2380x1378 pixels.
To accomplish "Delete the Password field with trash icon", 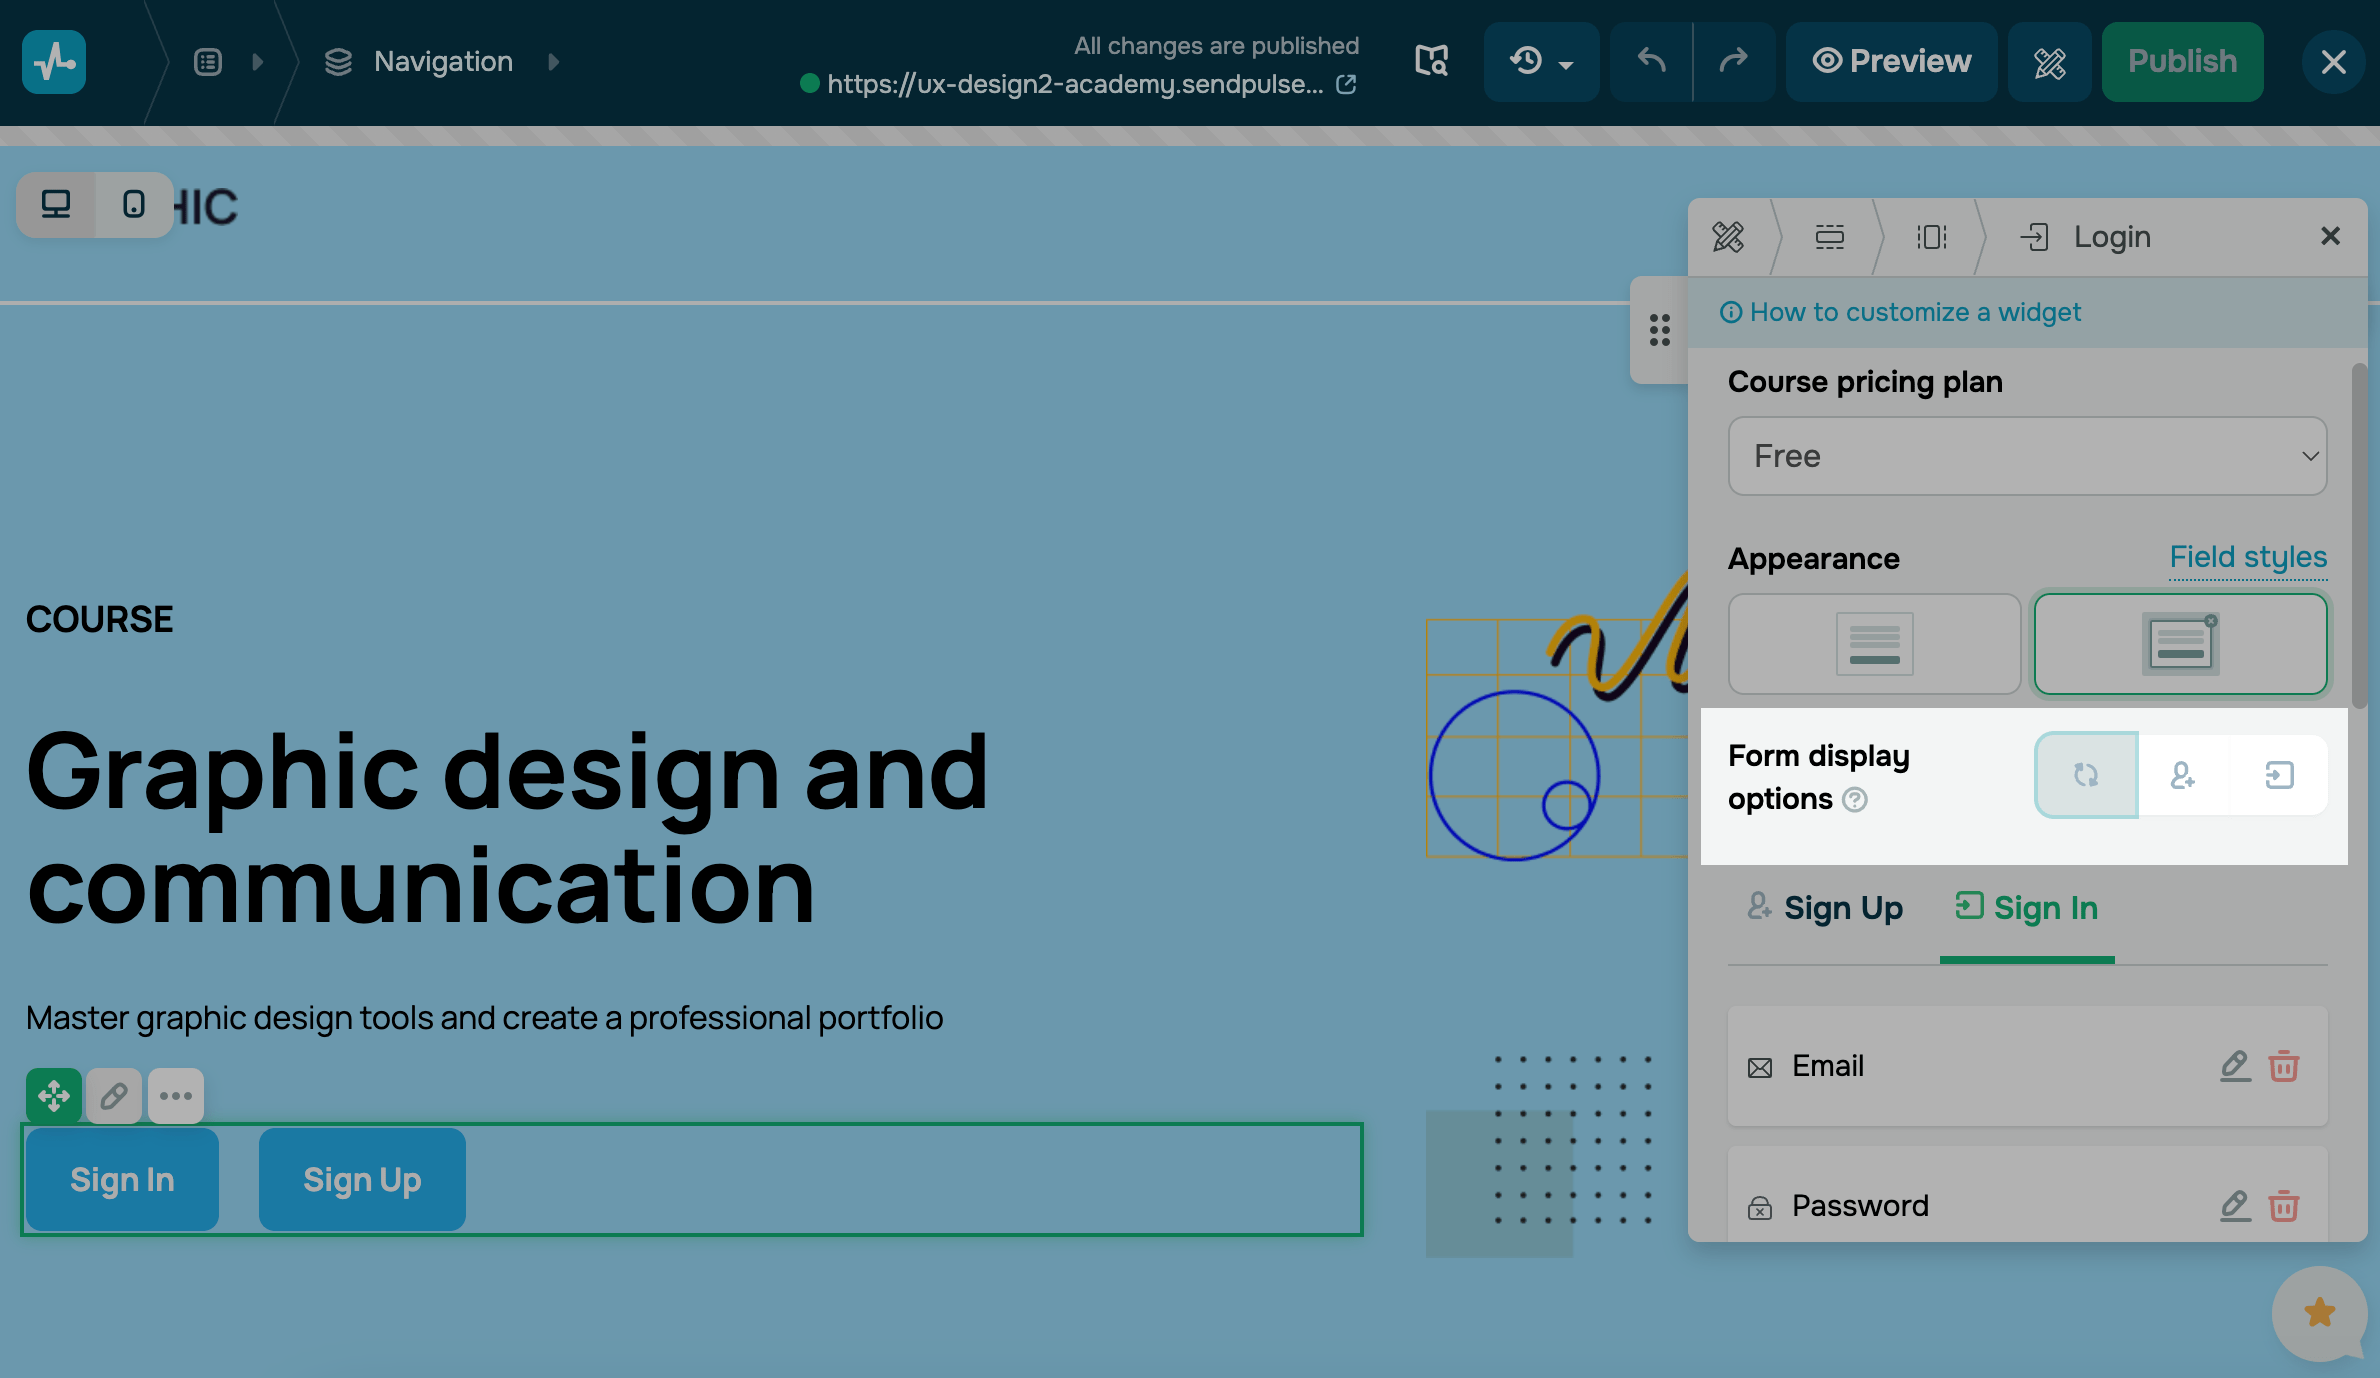I will click(2284, 1206).
